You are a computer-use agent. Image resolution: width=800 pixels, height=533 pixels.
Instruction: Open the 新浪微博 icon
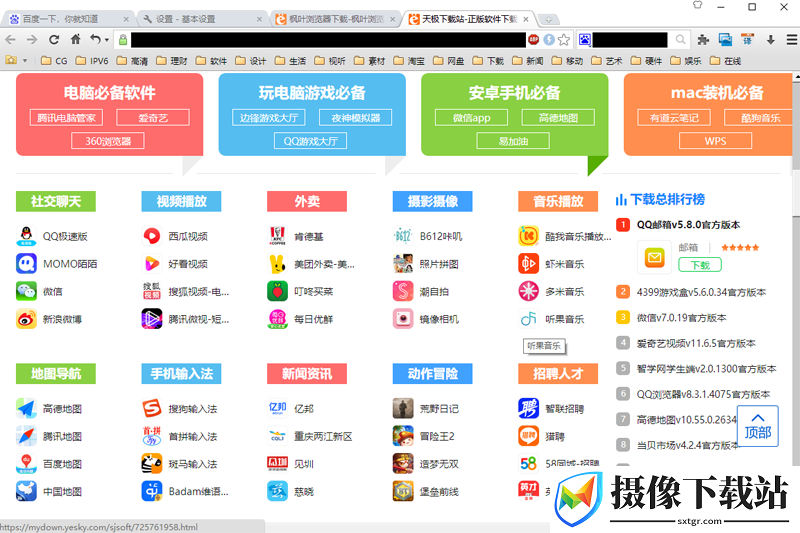point(26,319)
